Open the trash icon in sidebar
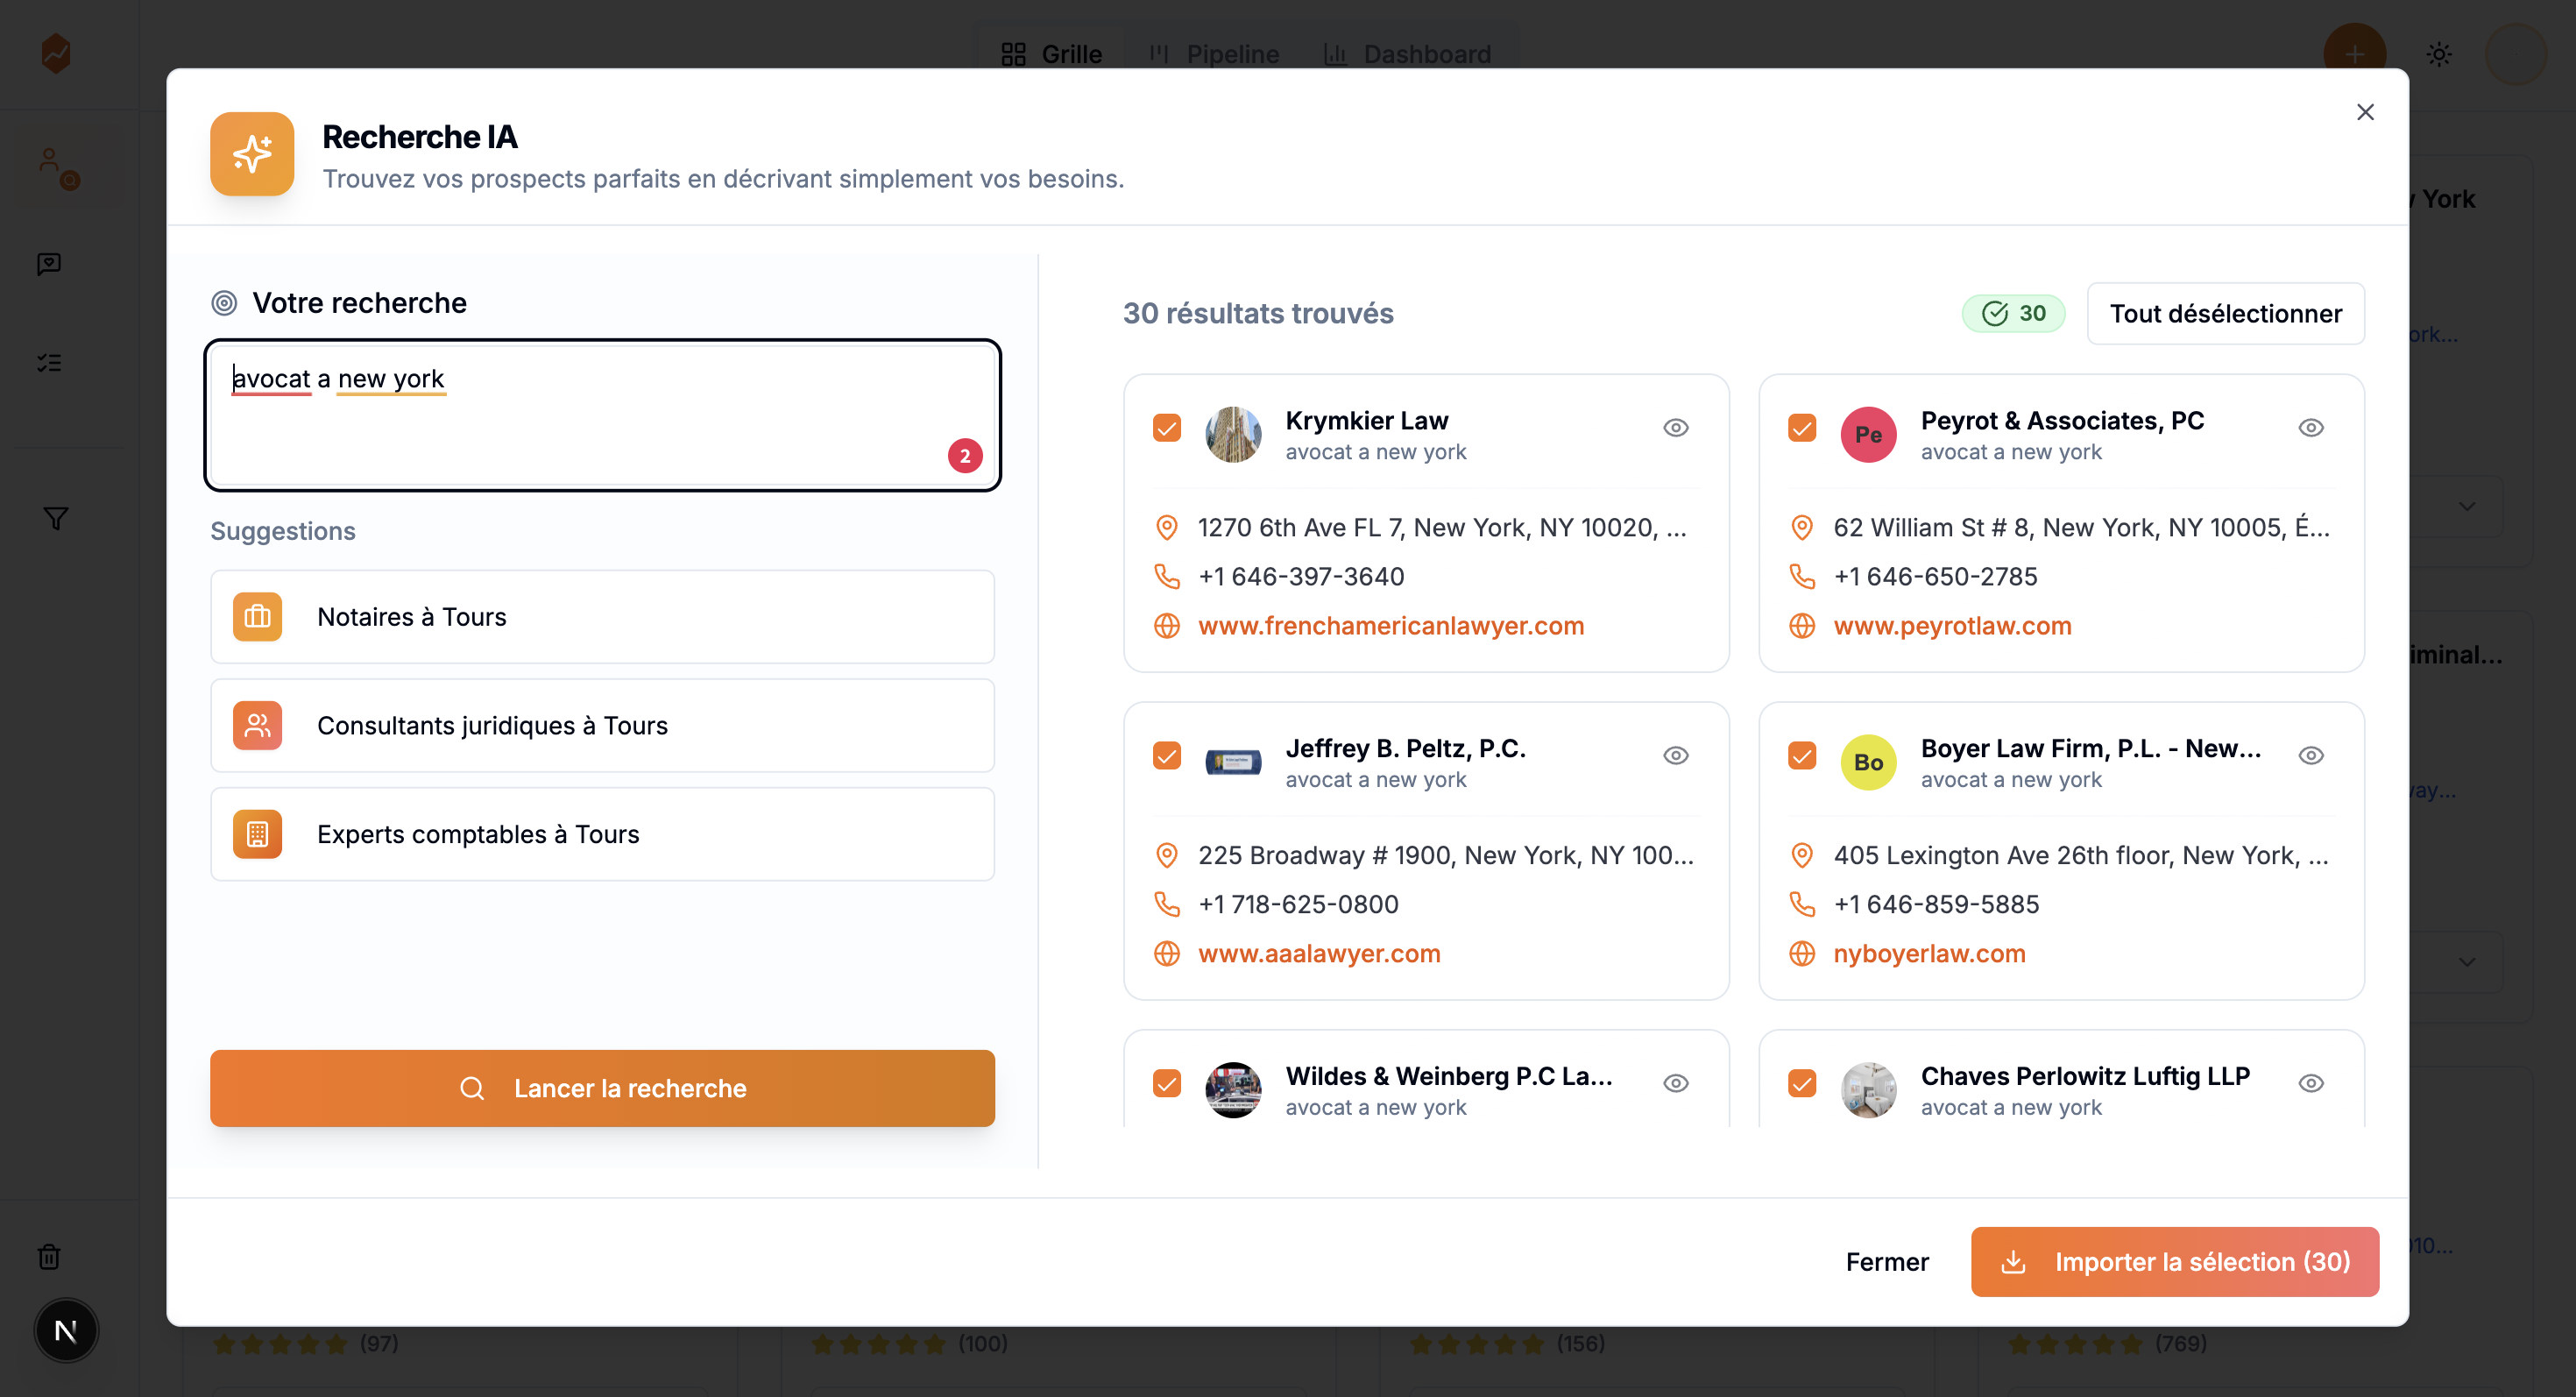 pyautogui.click(x=49, y=1256)
